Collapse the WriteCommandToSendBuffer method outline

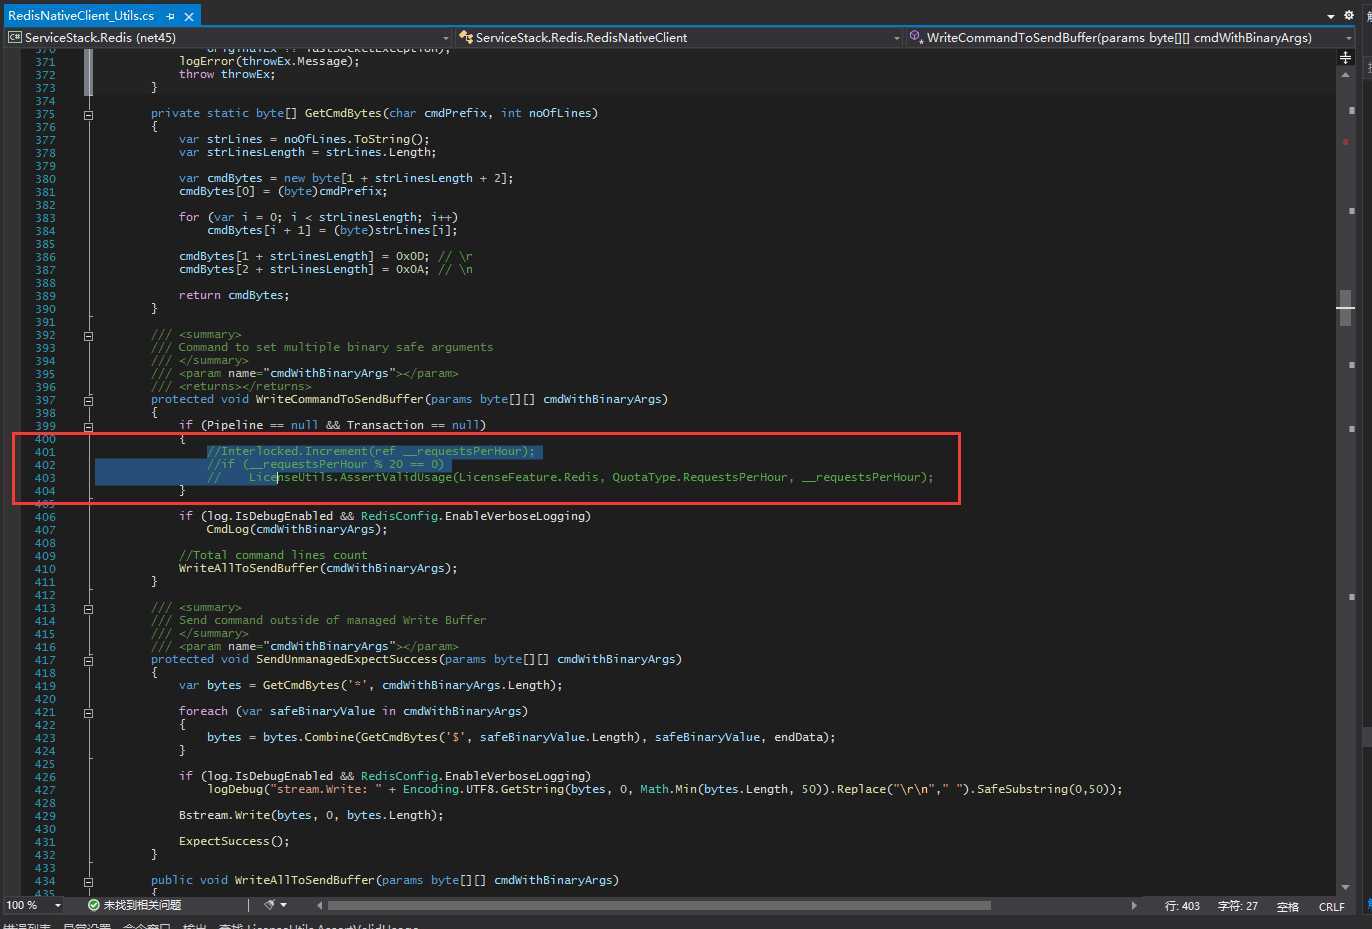coord(88,400)
